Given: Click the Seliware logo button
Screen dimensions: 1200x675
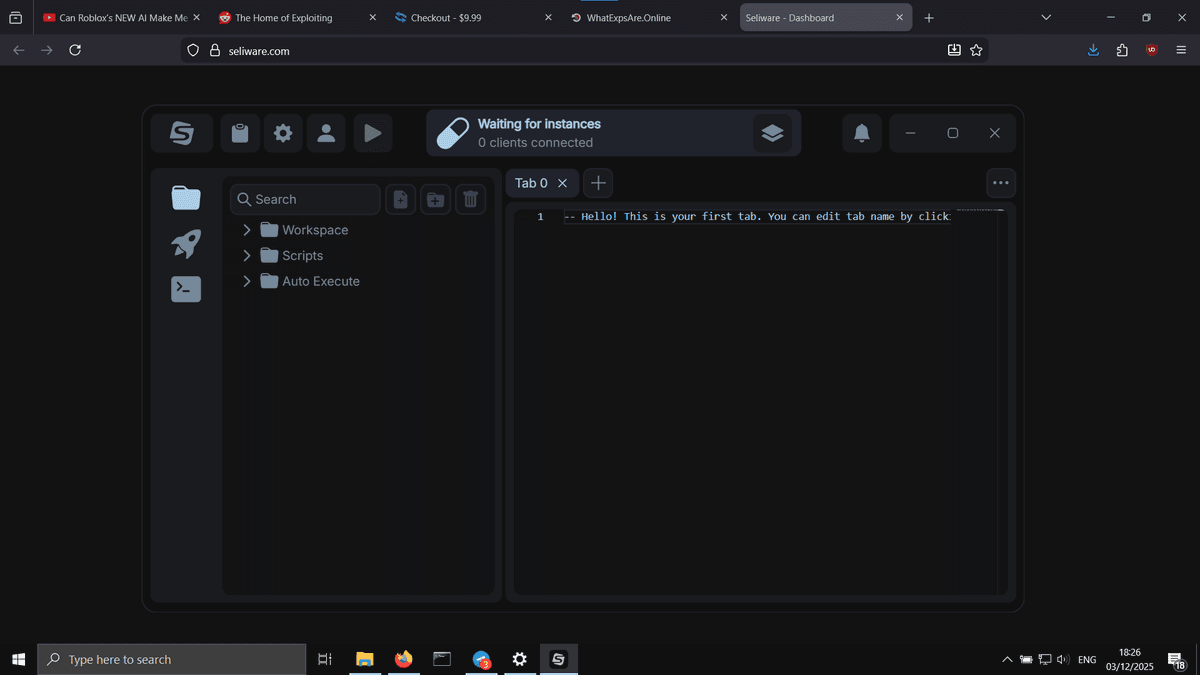Looking at the screenshot, I should [181, 133].
